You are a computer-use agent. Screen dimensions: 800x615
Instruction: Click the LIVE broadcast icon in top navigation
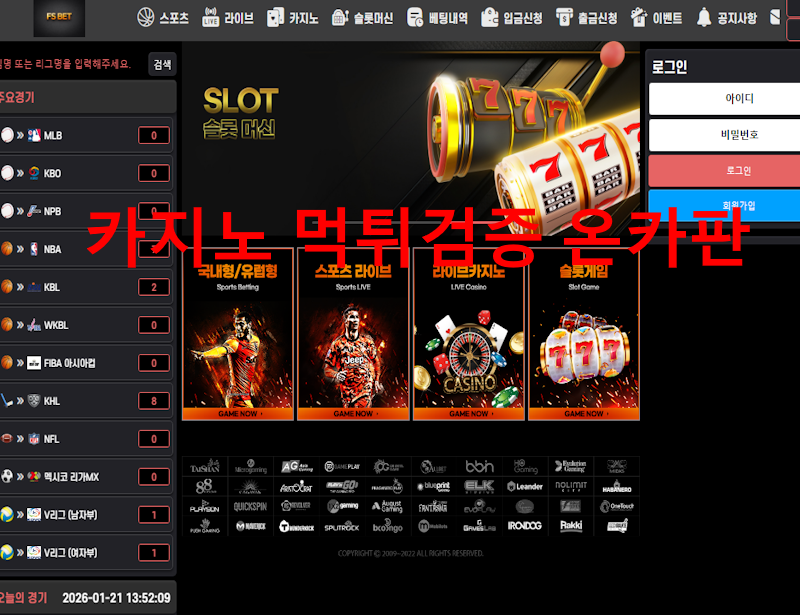coord(210,17)
